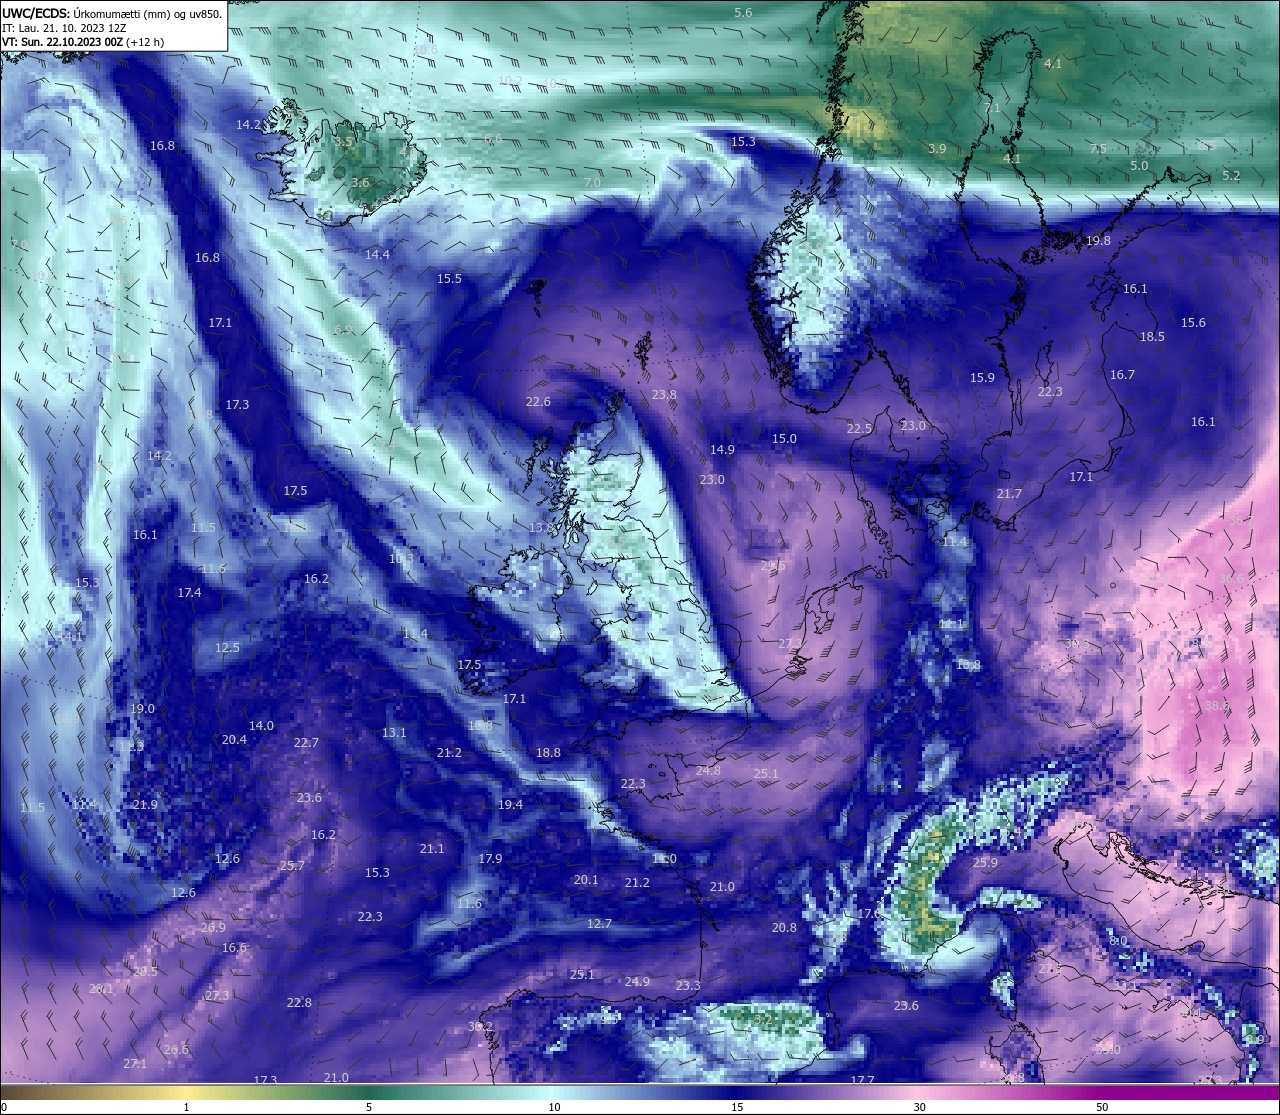This screenshot has height=1115, width=1280.
Task: Click the 27.3 map value
Action: pyautogui.click(x=217, y=996)
